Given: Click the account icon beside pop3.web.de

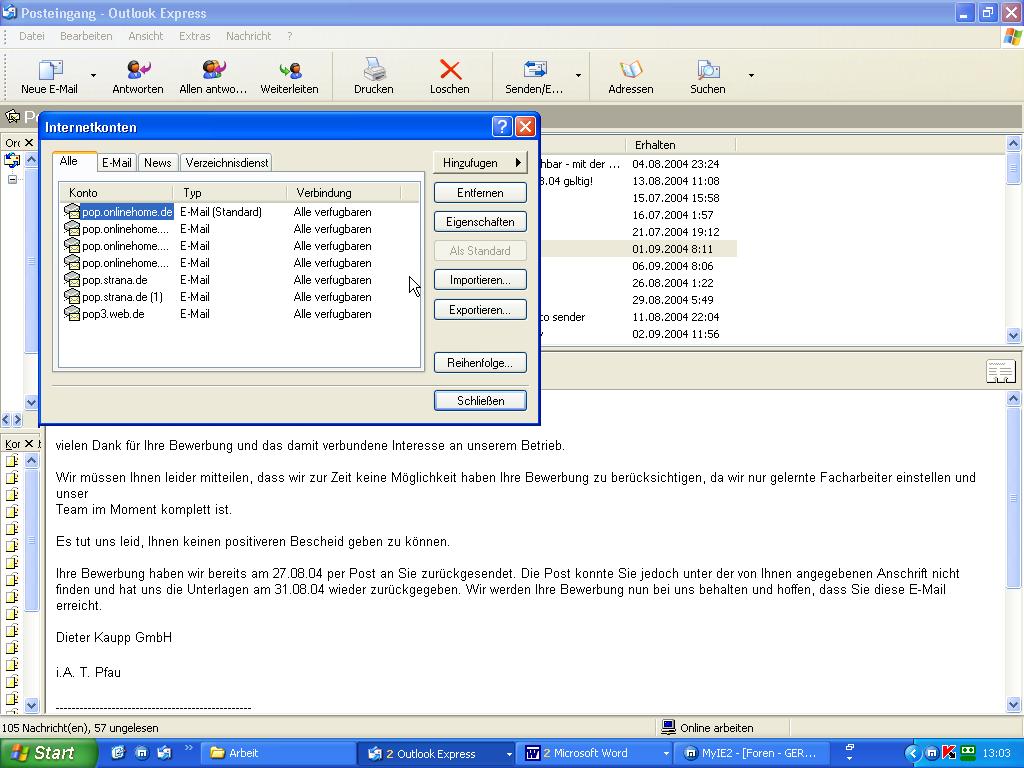Looking at the screenshot, I should click(72, 314).
